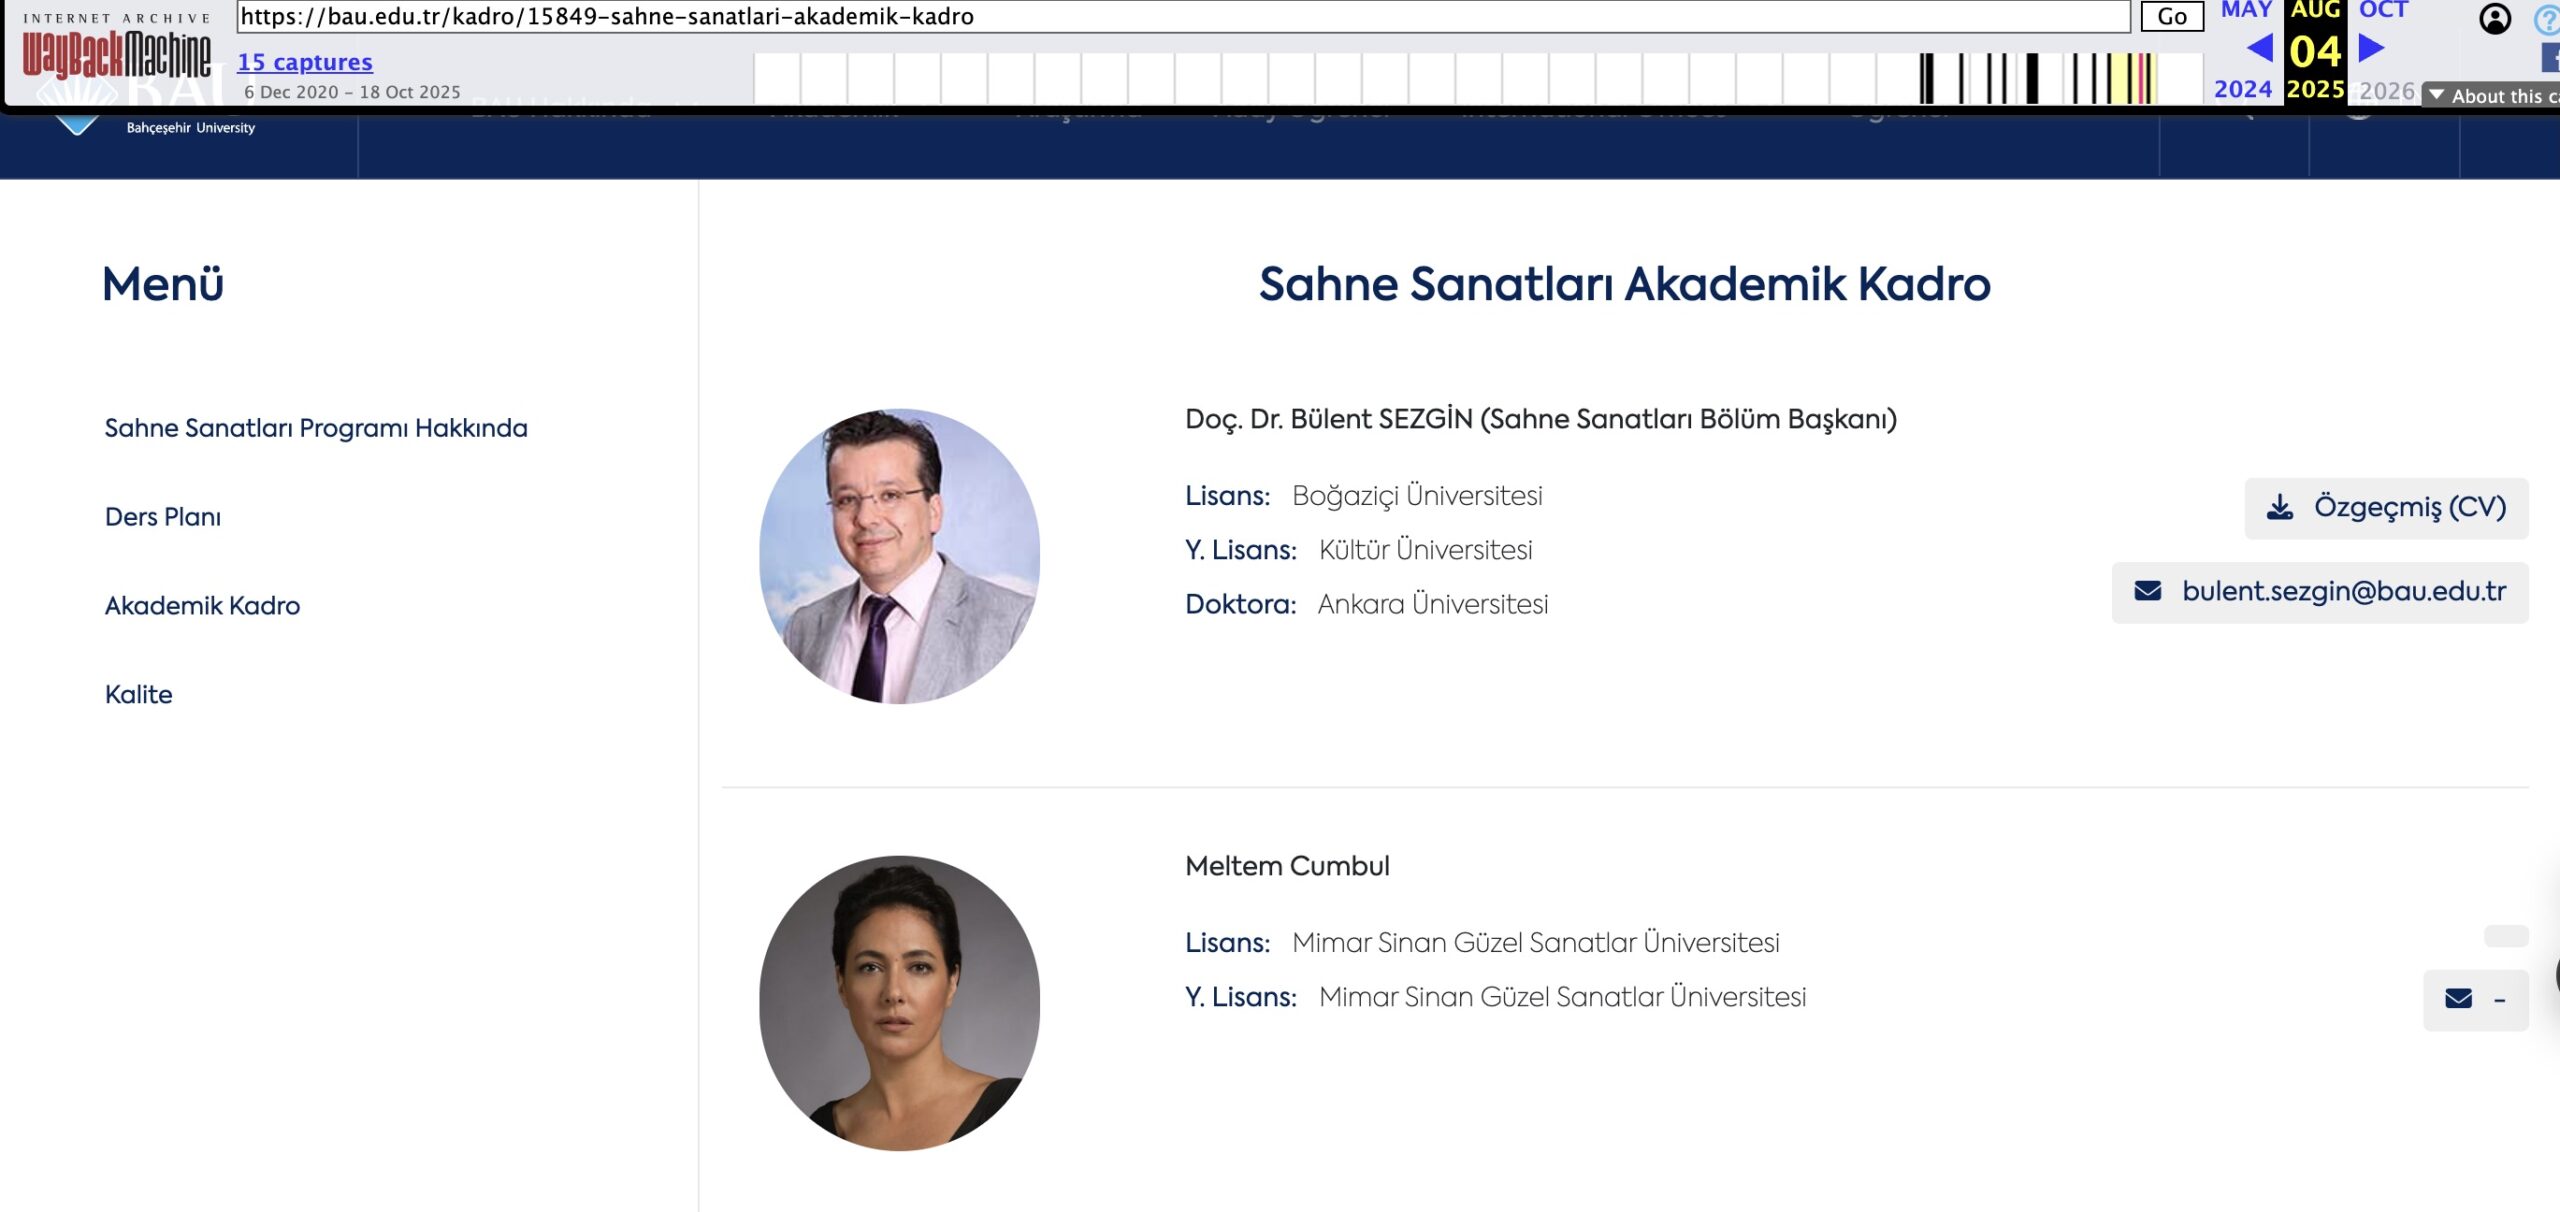This screenshot has height=1212, width=2560.
Task: Open the 15 captures link
Action: click(x=304, y=62)
